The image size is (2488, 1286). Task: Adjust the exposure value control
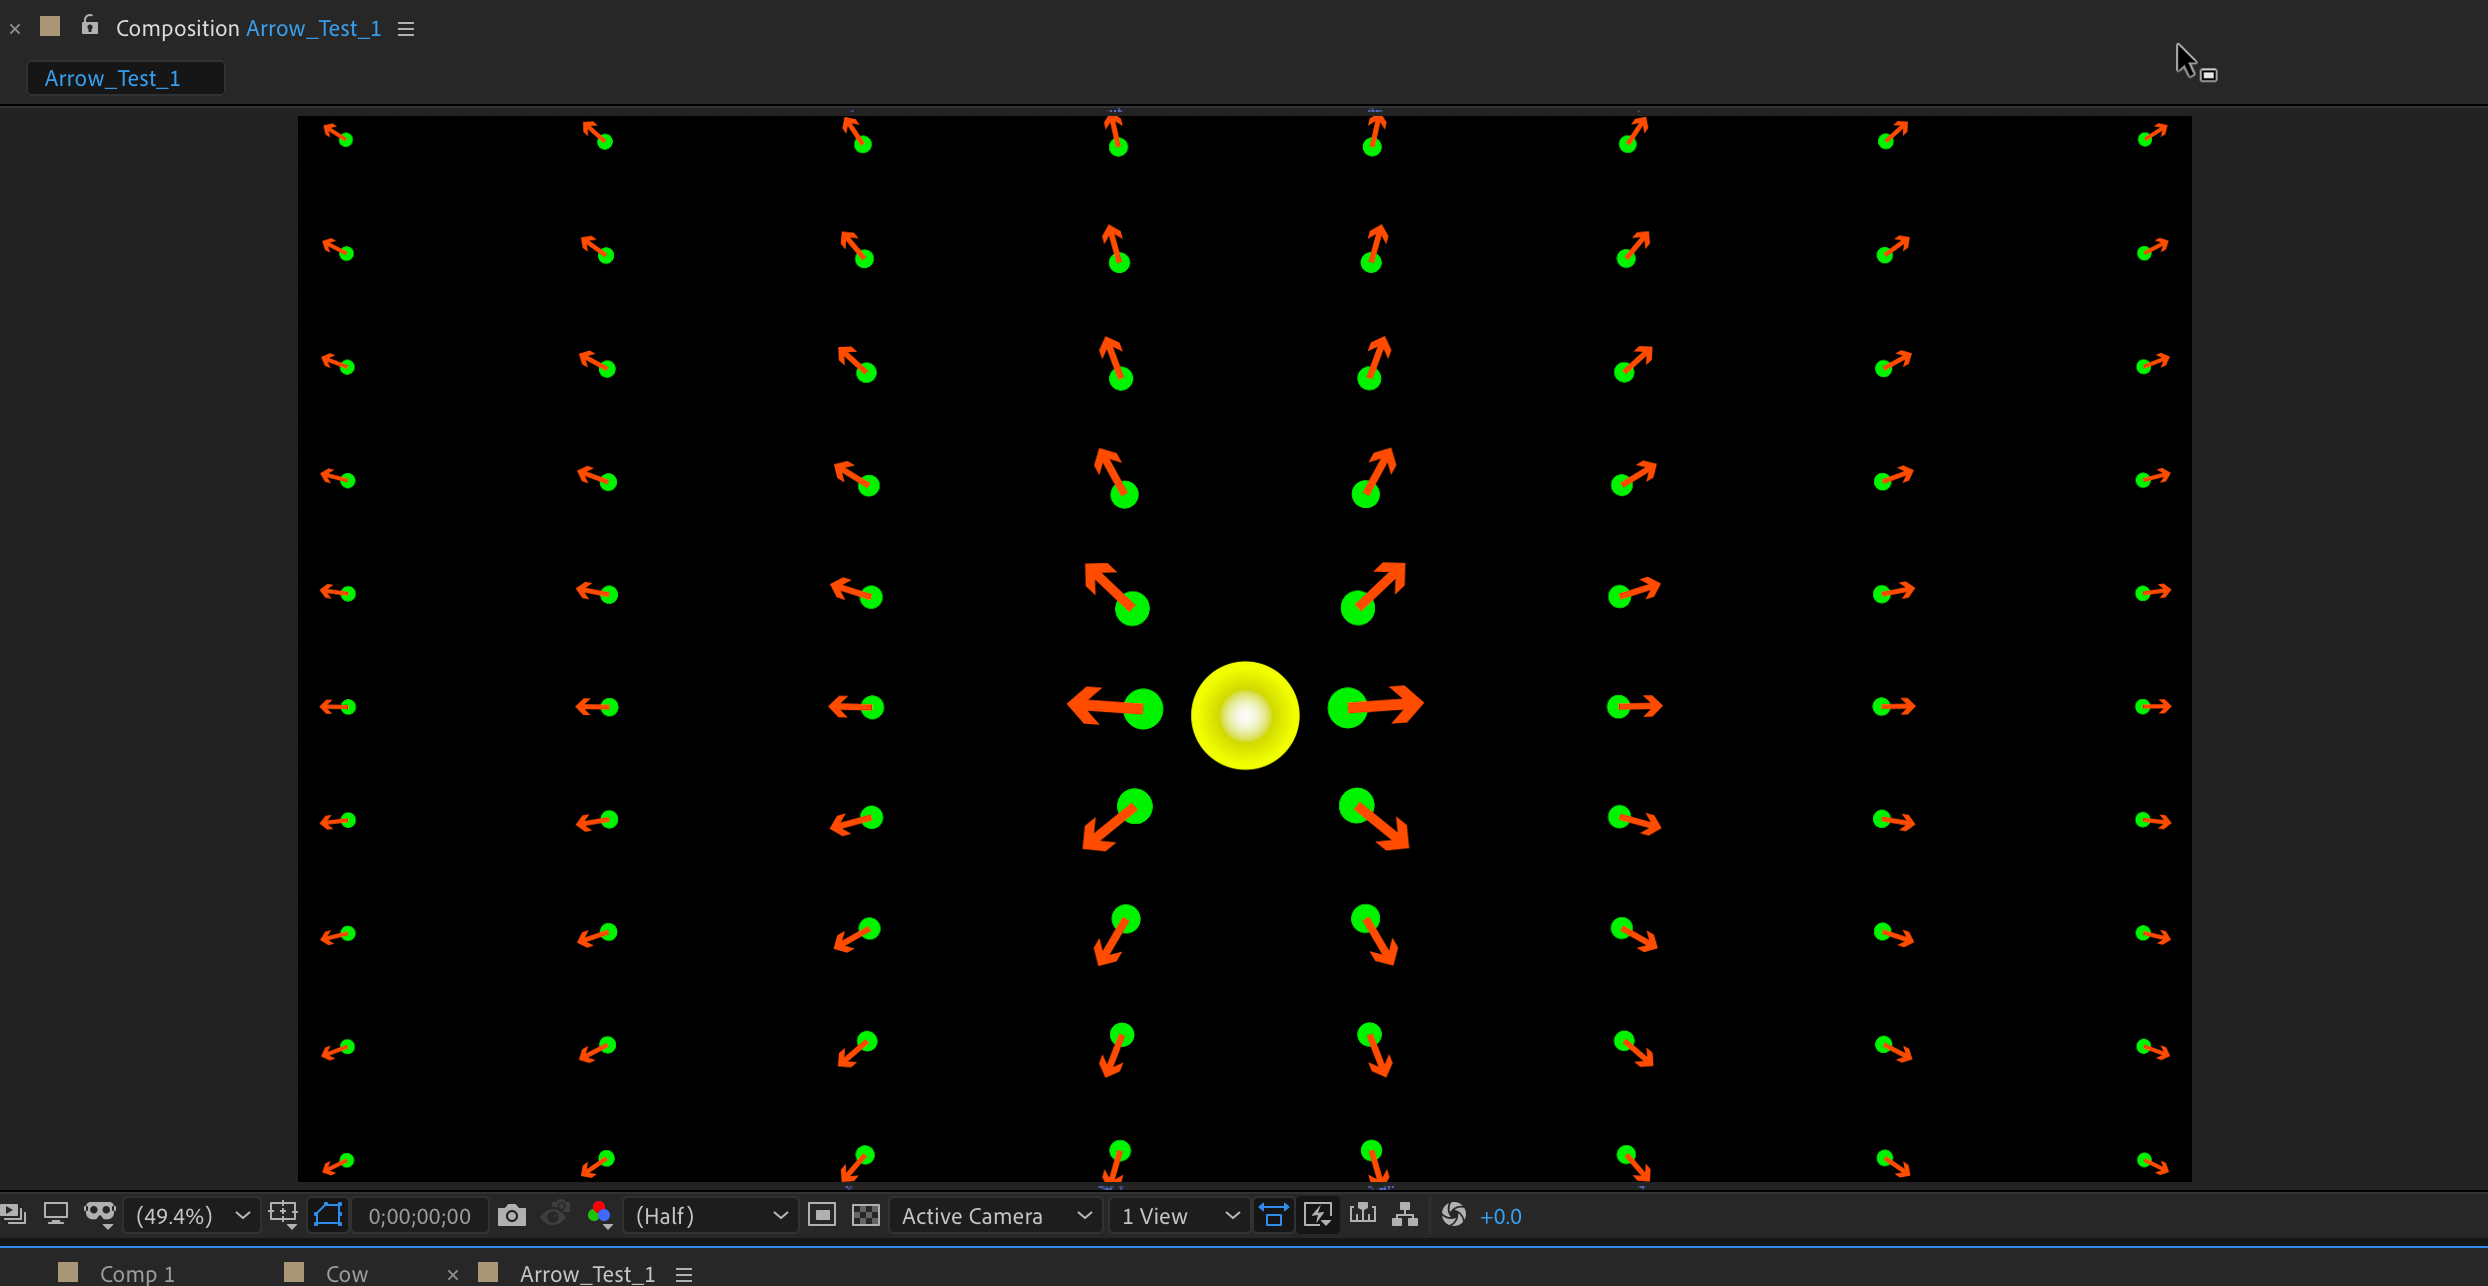pyautogui.click(x=1503, y=1216)
